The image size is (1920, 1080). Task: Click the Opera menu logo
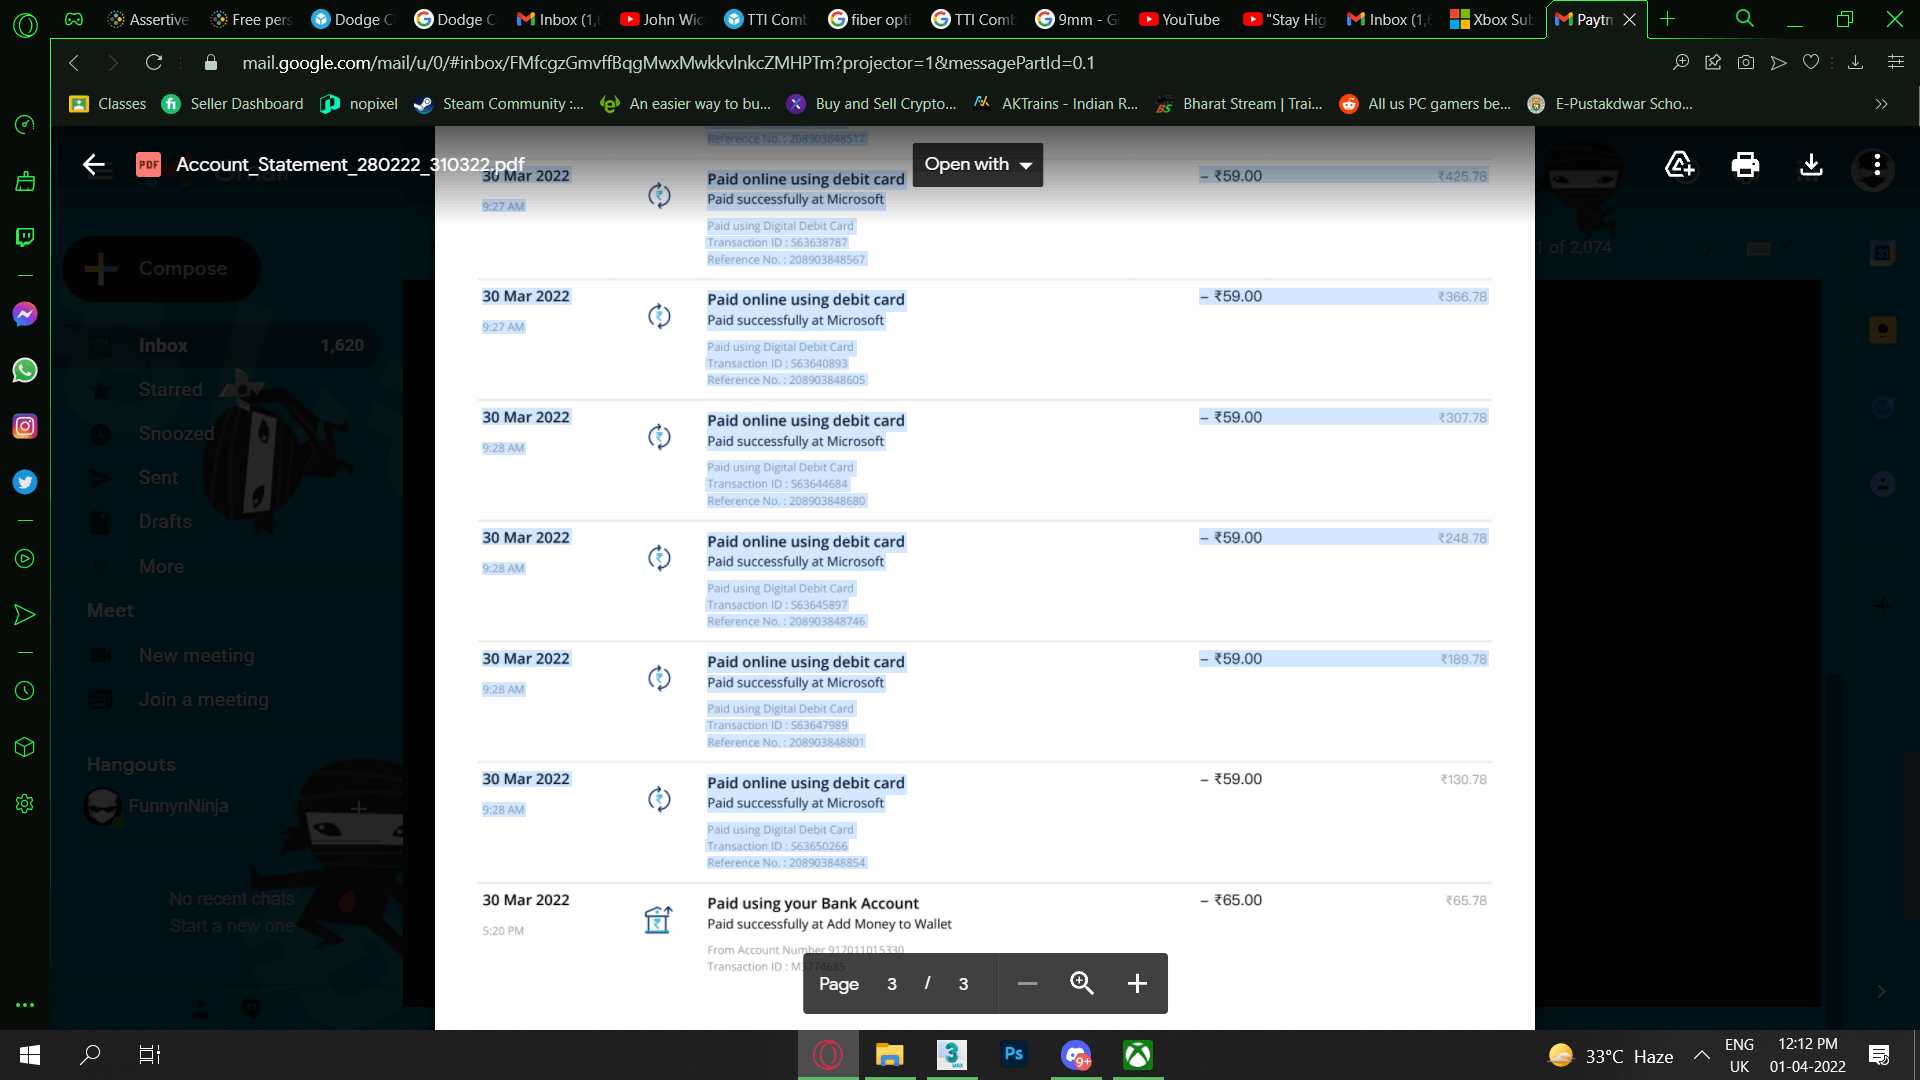tap(25, 24)
